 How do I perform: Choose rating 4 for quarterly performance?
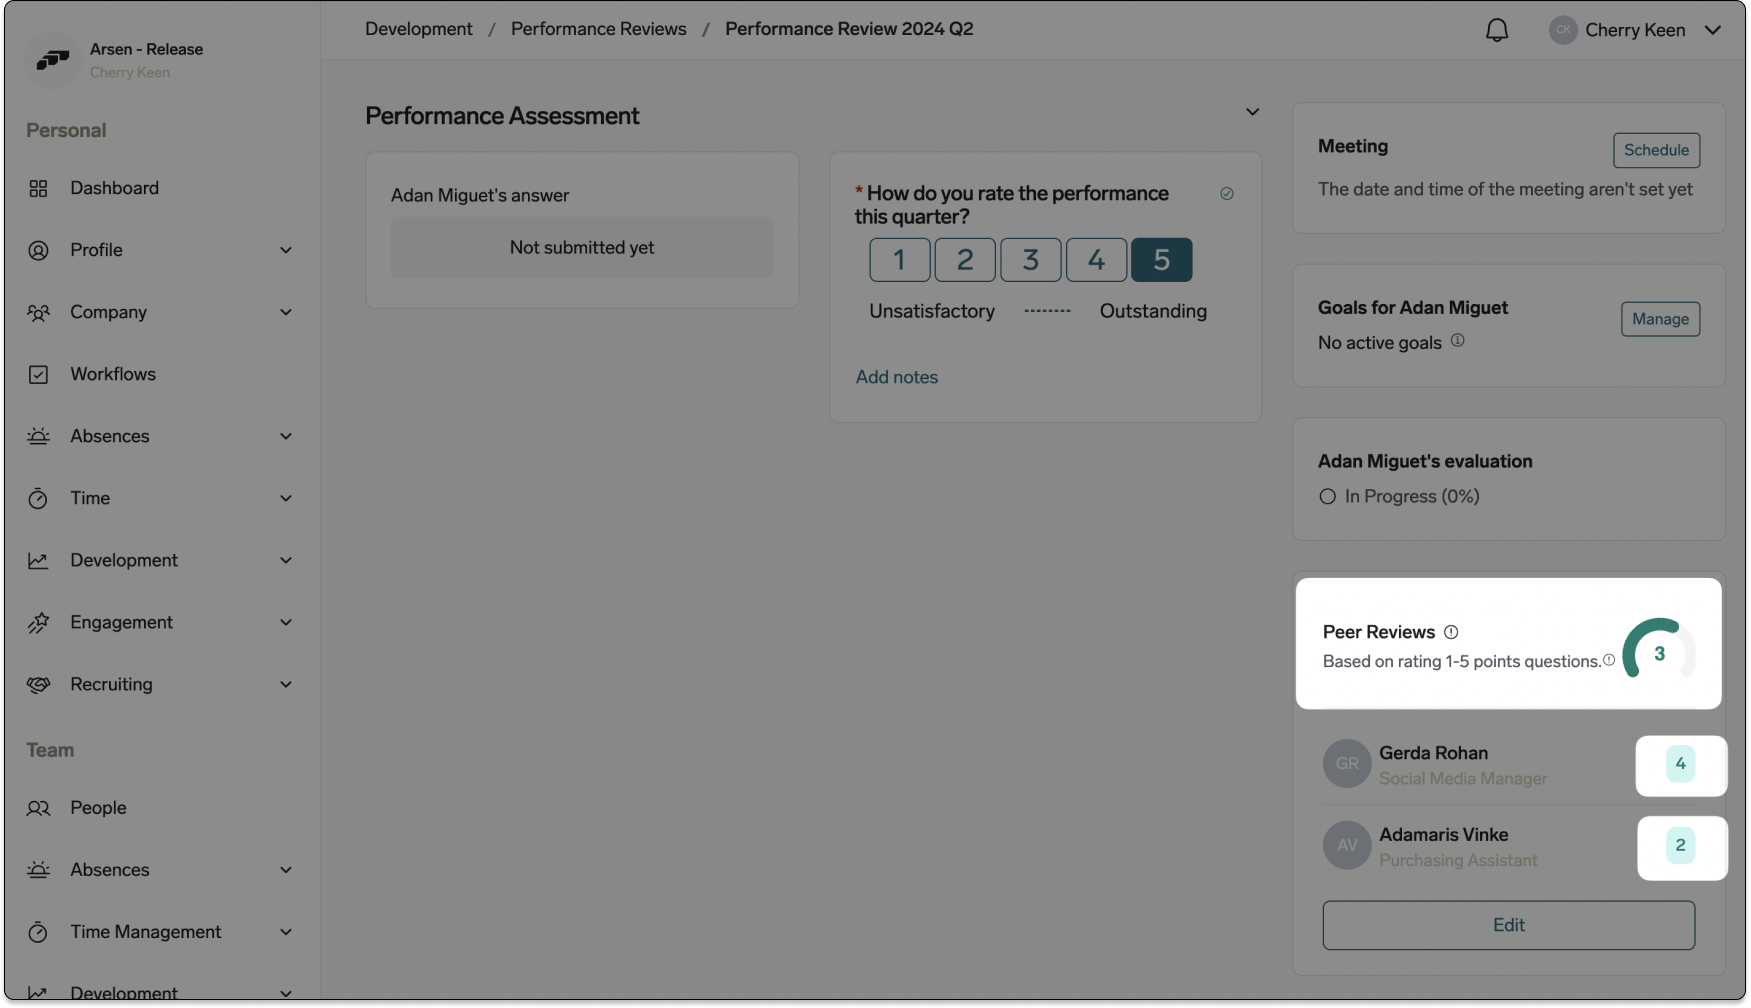tap(1096, 260)
